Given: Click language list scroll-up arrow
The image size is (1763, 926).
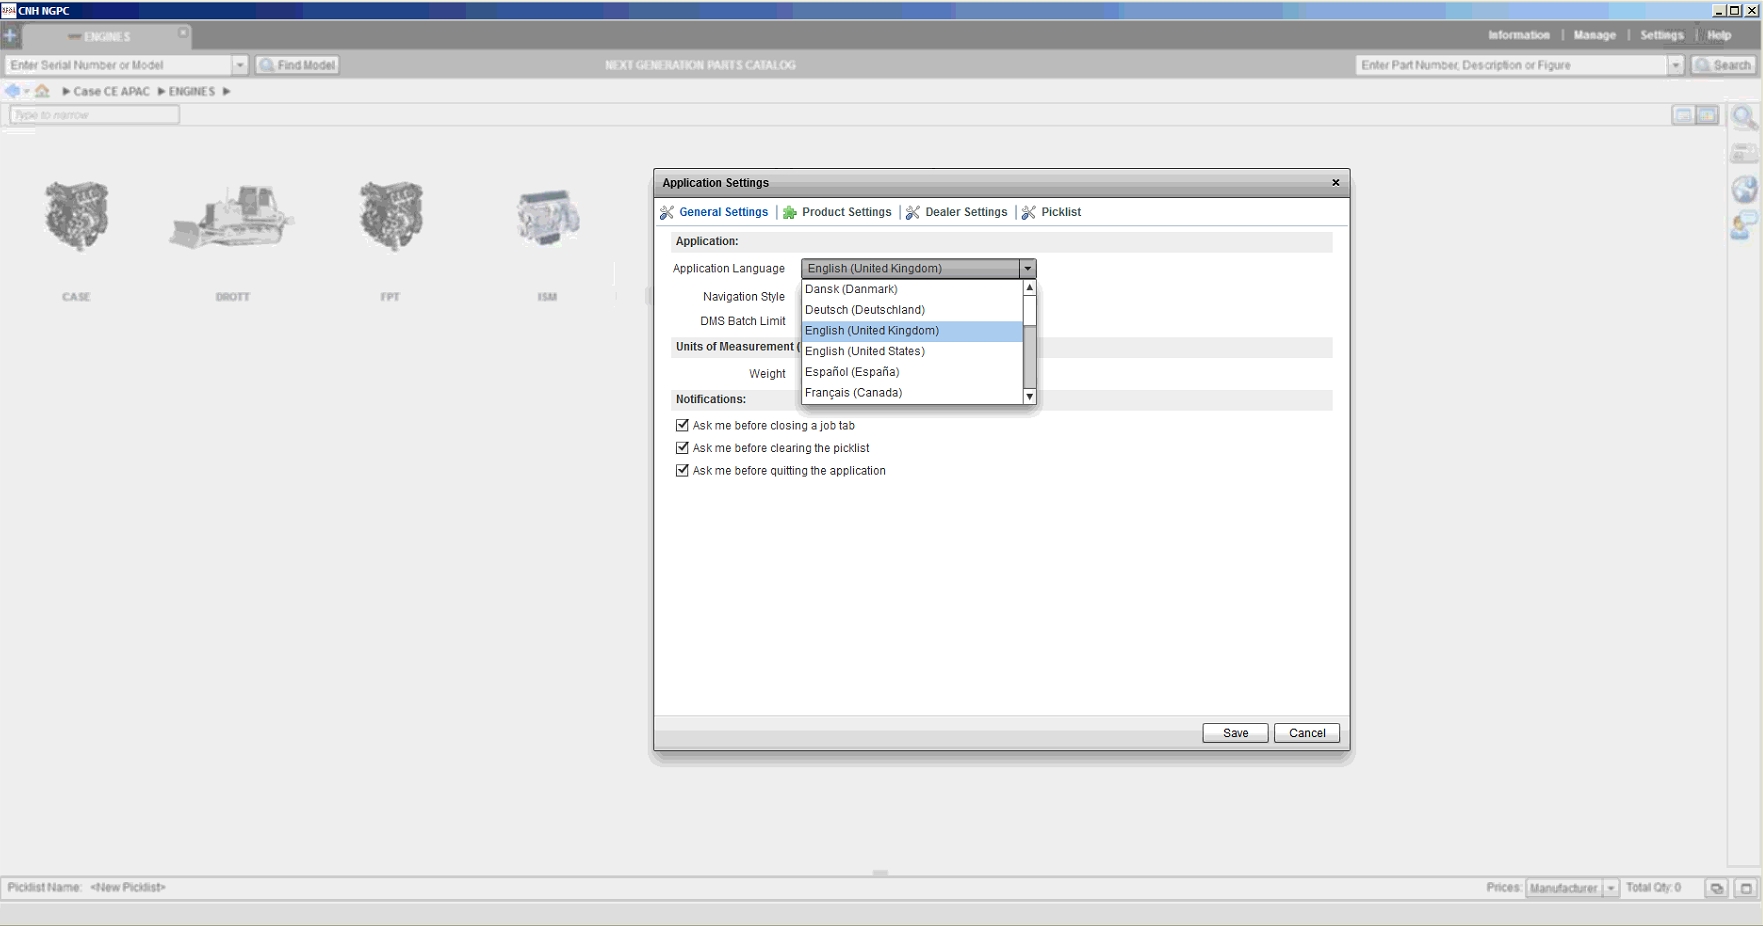Looking at the screenshot, I should point(1029,287).
